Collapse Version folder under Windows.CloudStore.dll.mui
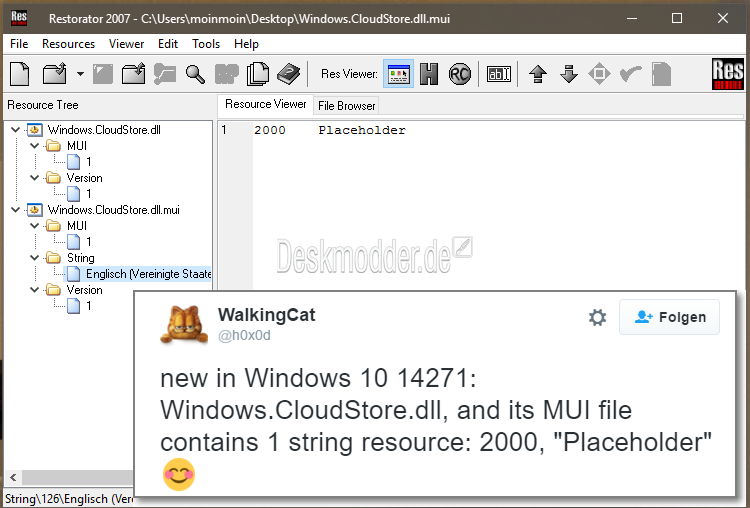 point(34,289)
